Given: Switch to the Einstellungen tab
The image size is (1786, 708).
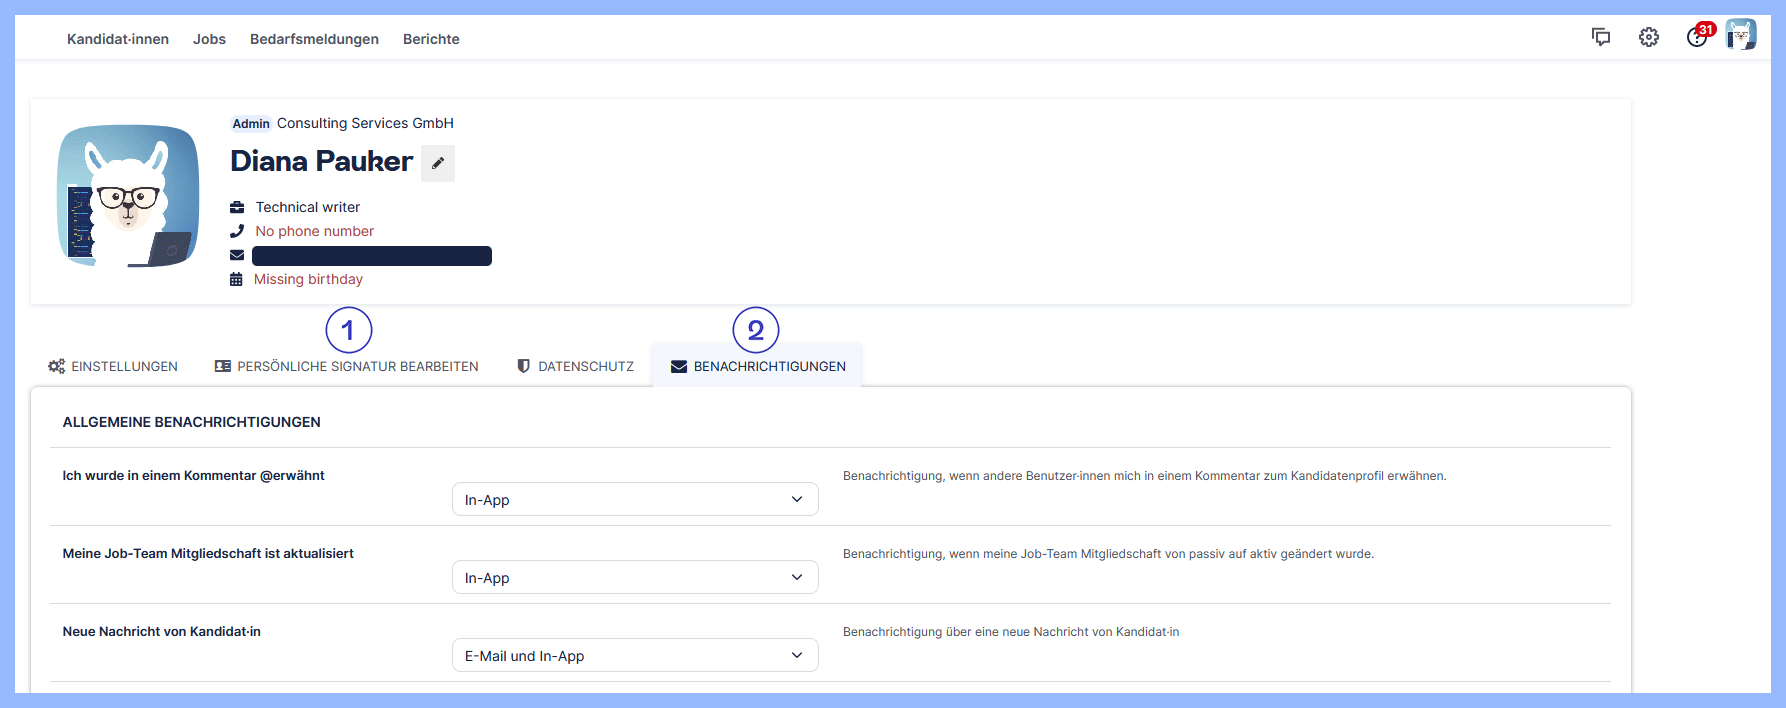Looking at the screenshot, I should pos(113,366).
